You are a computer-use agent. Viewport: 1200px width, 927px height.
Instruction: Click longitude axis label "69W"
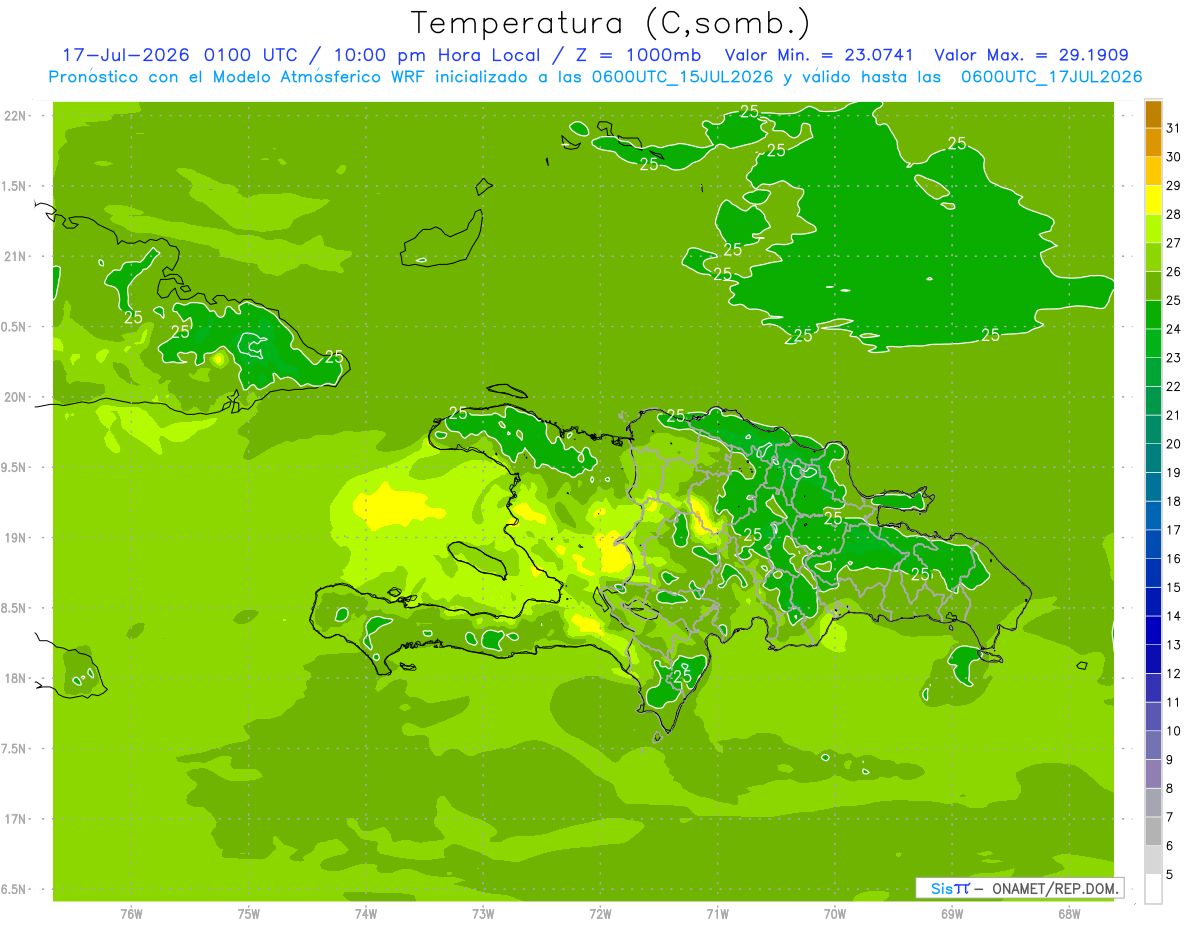coord(952,913)
